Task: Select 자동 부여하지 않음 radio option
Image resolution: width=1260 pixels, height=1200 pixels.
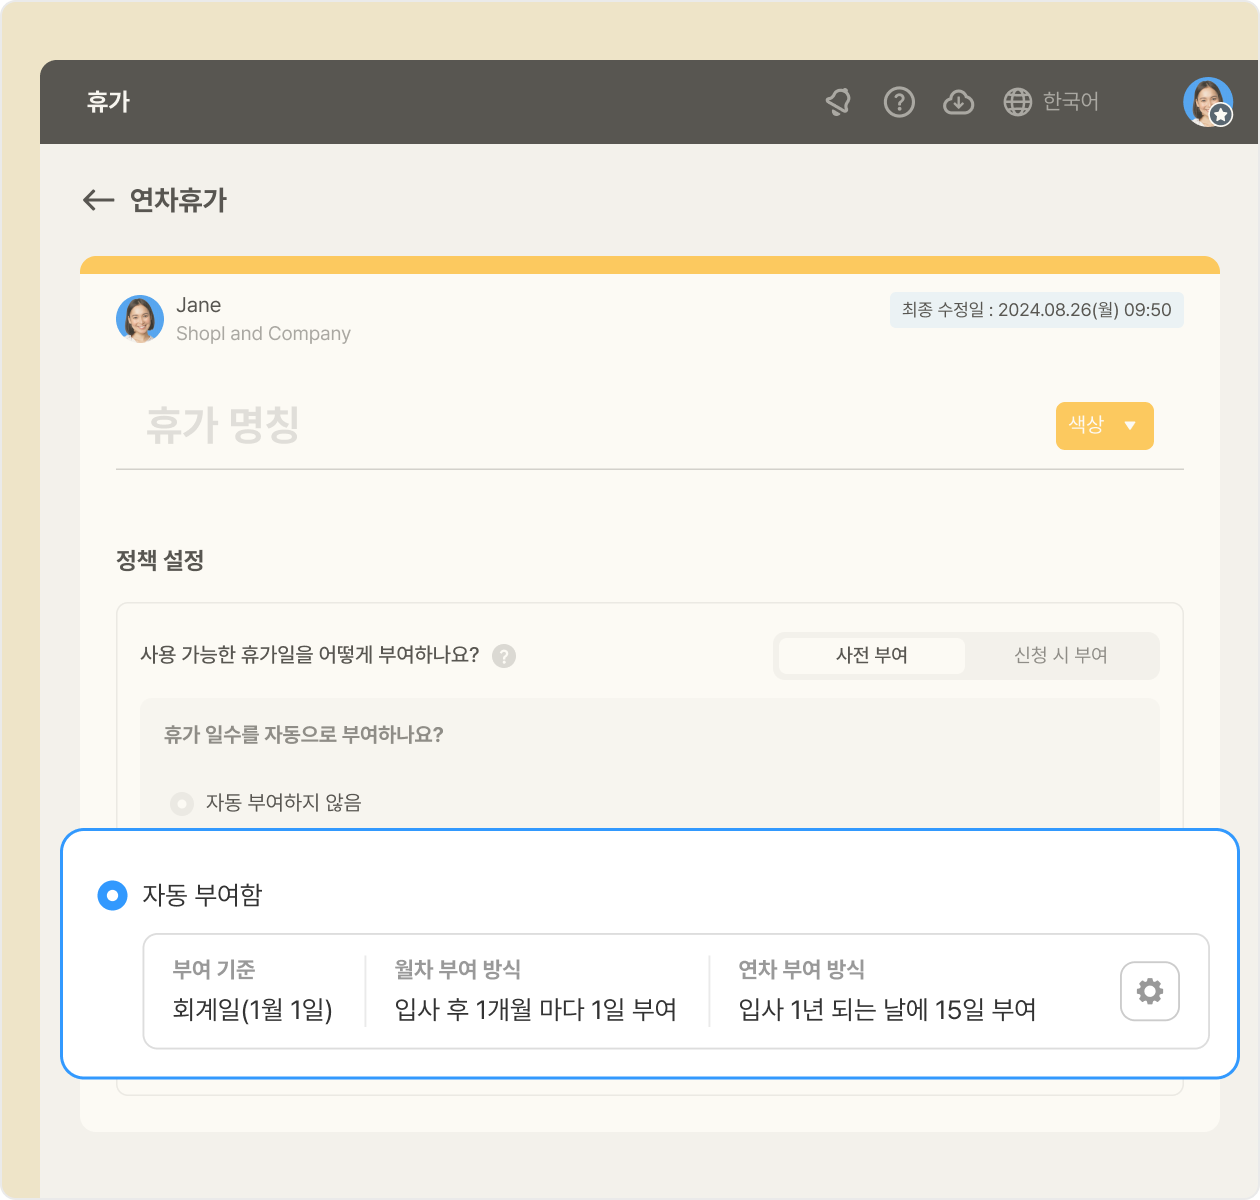Action: 182,803
